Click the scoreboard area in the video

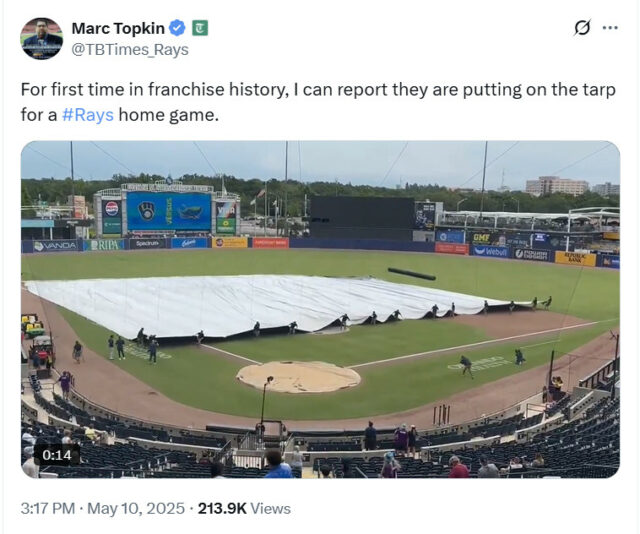coord(169,212)
